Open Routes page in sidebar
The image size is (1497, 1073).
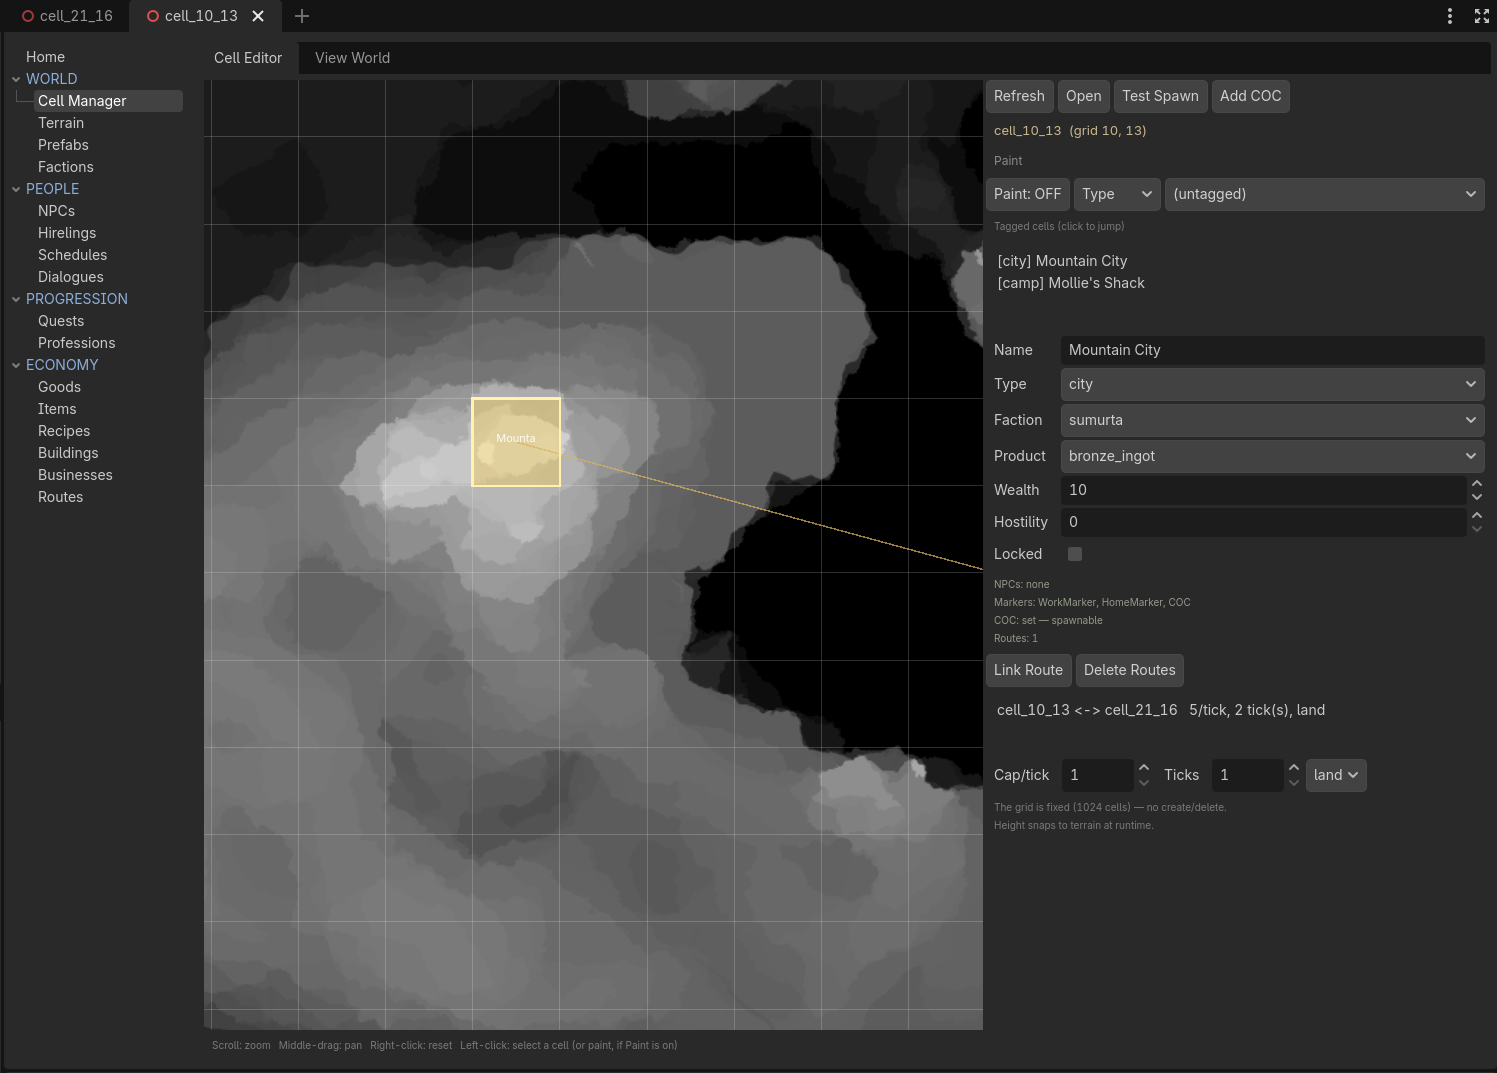pos(60,497)
